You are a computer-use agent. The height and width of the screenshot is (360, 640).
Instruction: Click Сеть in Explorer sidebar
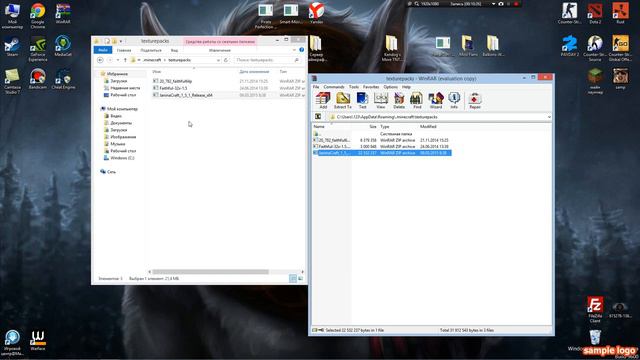pos(111,172)
